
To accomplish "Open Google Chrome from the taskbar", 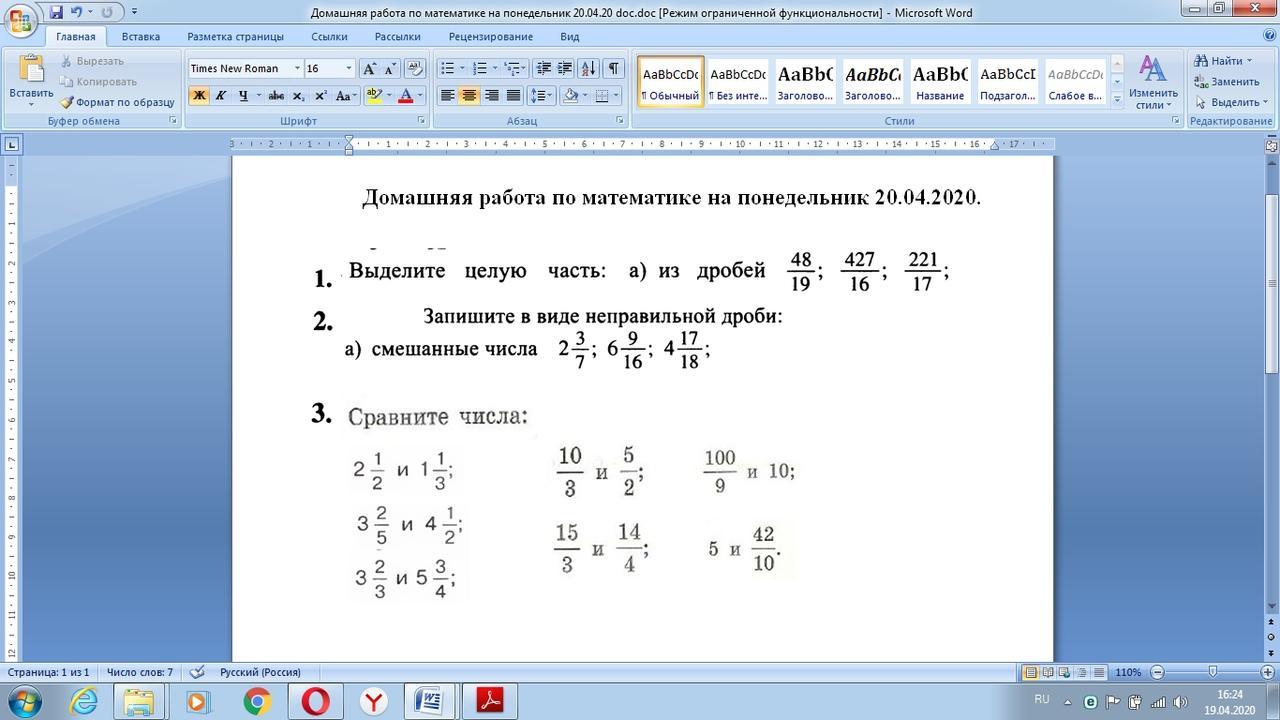I will coord(257,702).
